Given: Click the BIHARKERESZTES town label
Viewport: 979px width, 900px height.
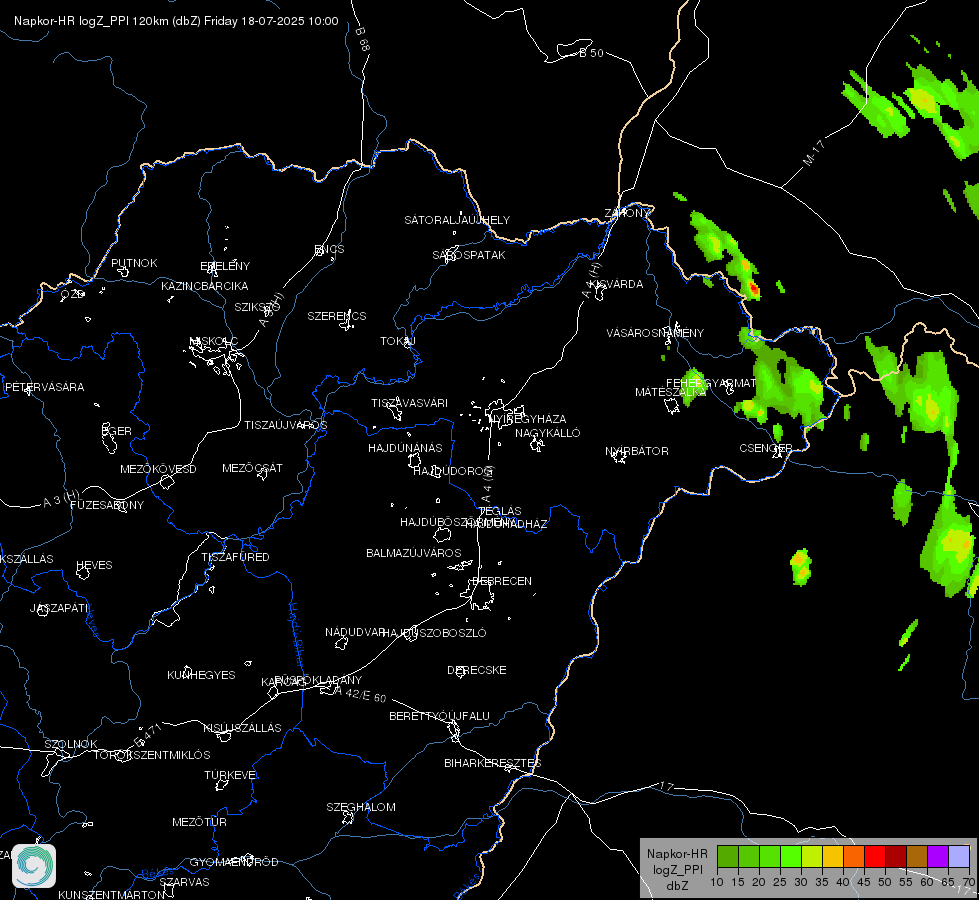Looking at the screenshot, I should coord(493,763).
